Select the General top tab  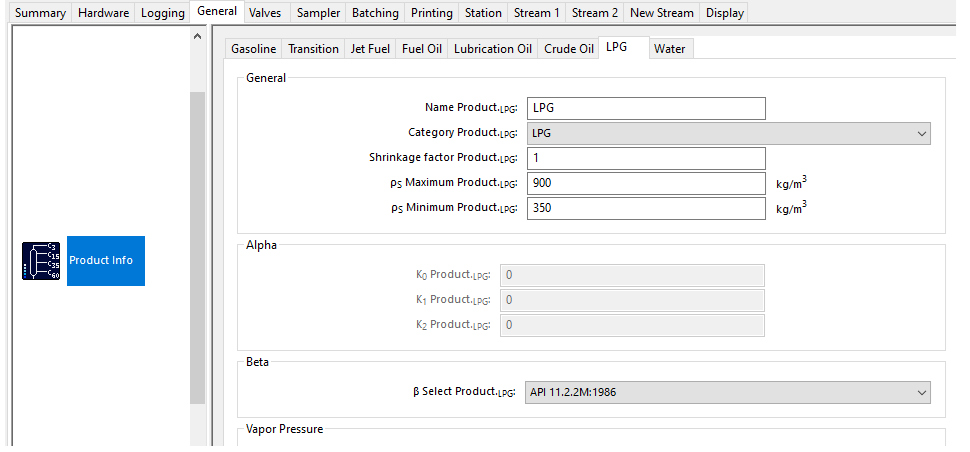point(217,11)
